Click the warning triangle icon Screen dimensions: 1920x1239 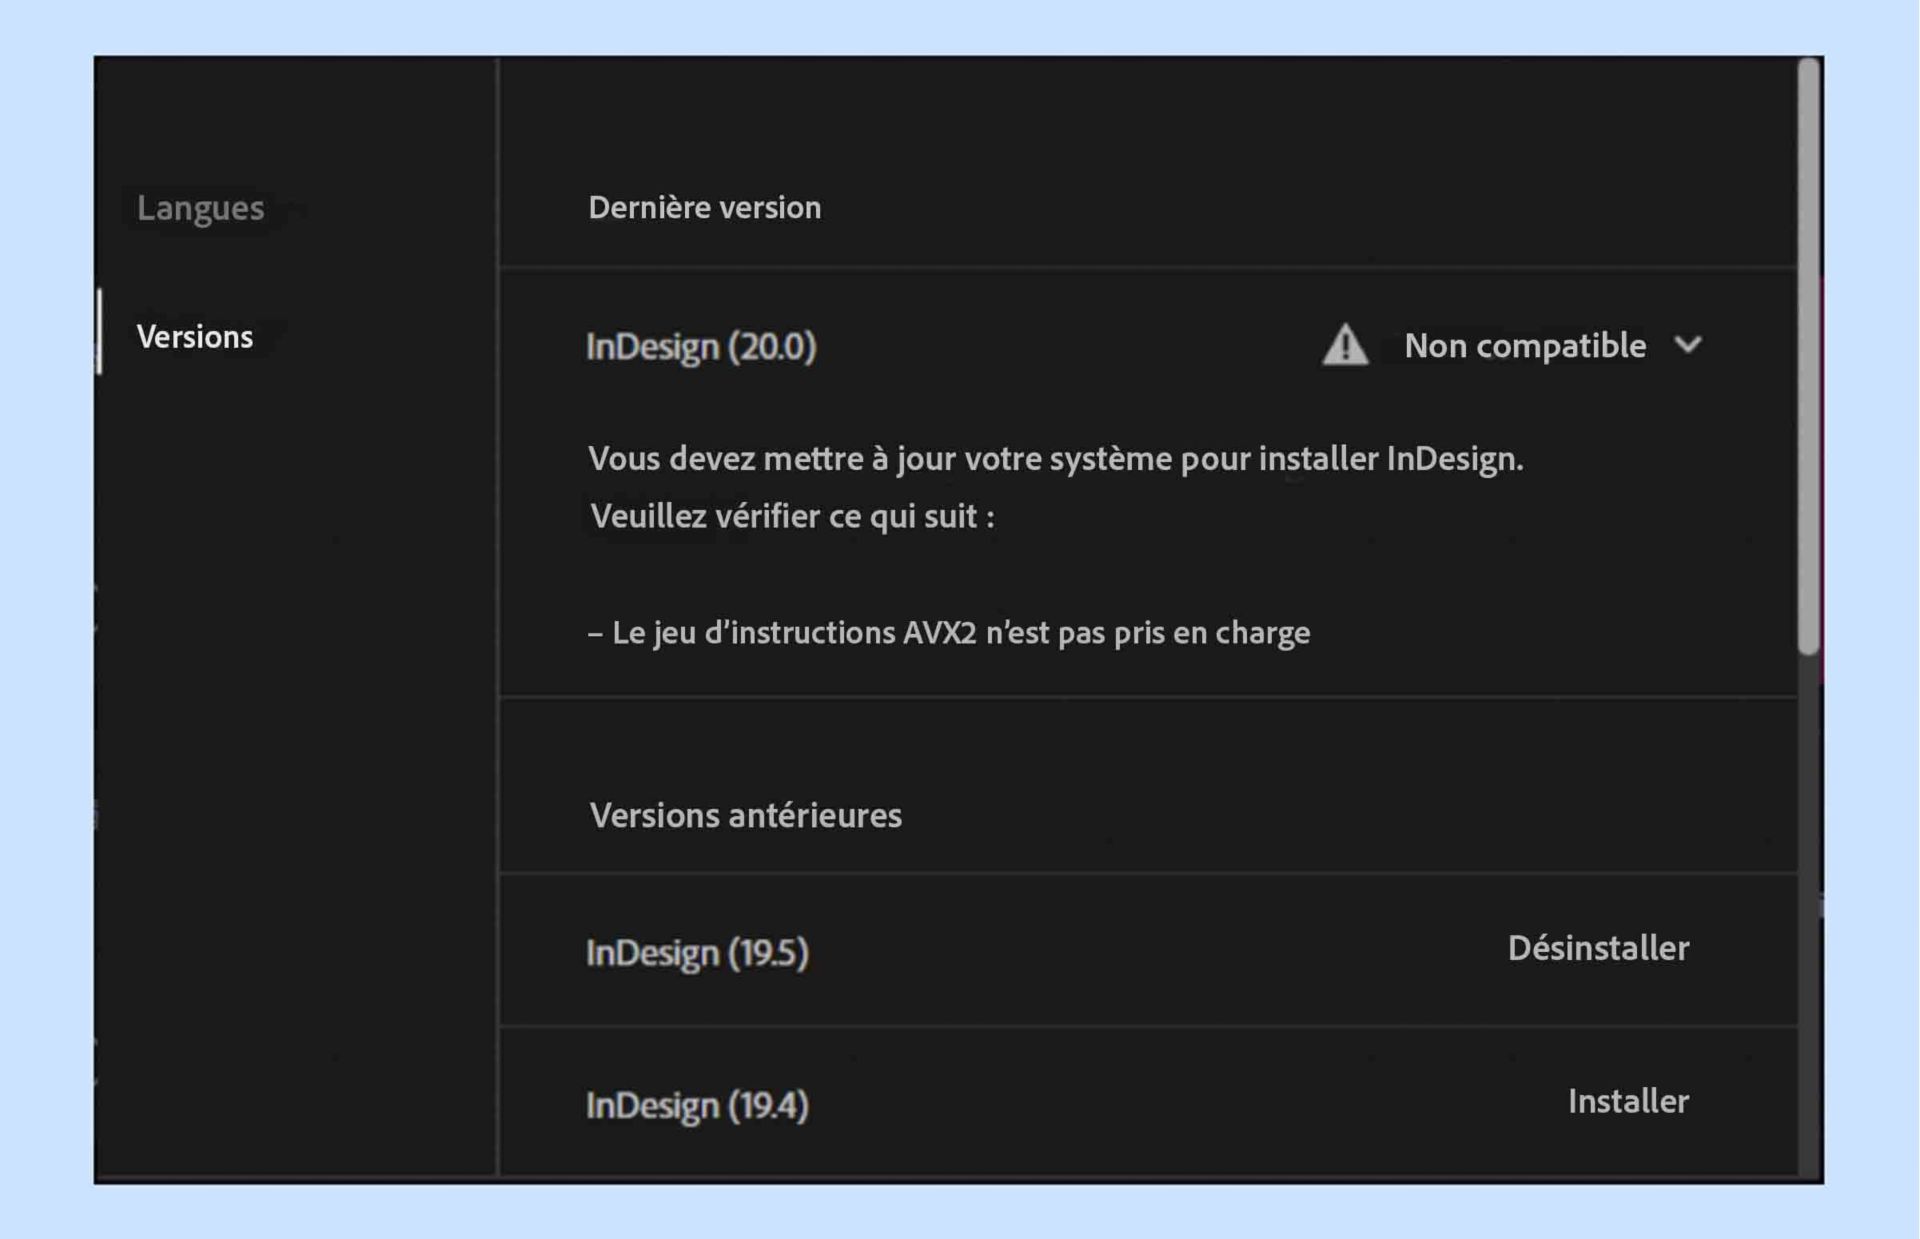(1345, 346)
